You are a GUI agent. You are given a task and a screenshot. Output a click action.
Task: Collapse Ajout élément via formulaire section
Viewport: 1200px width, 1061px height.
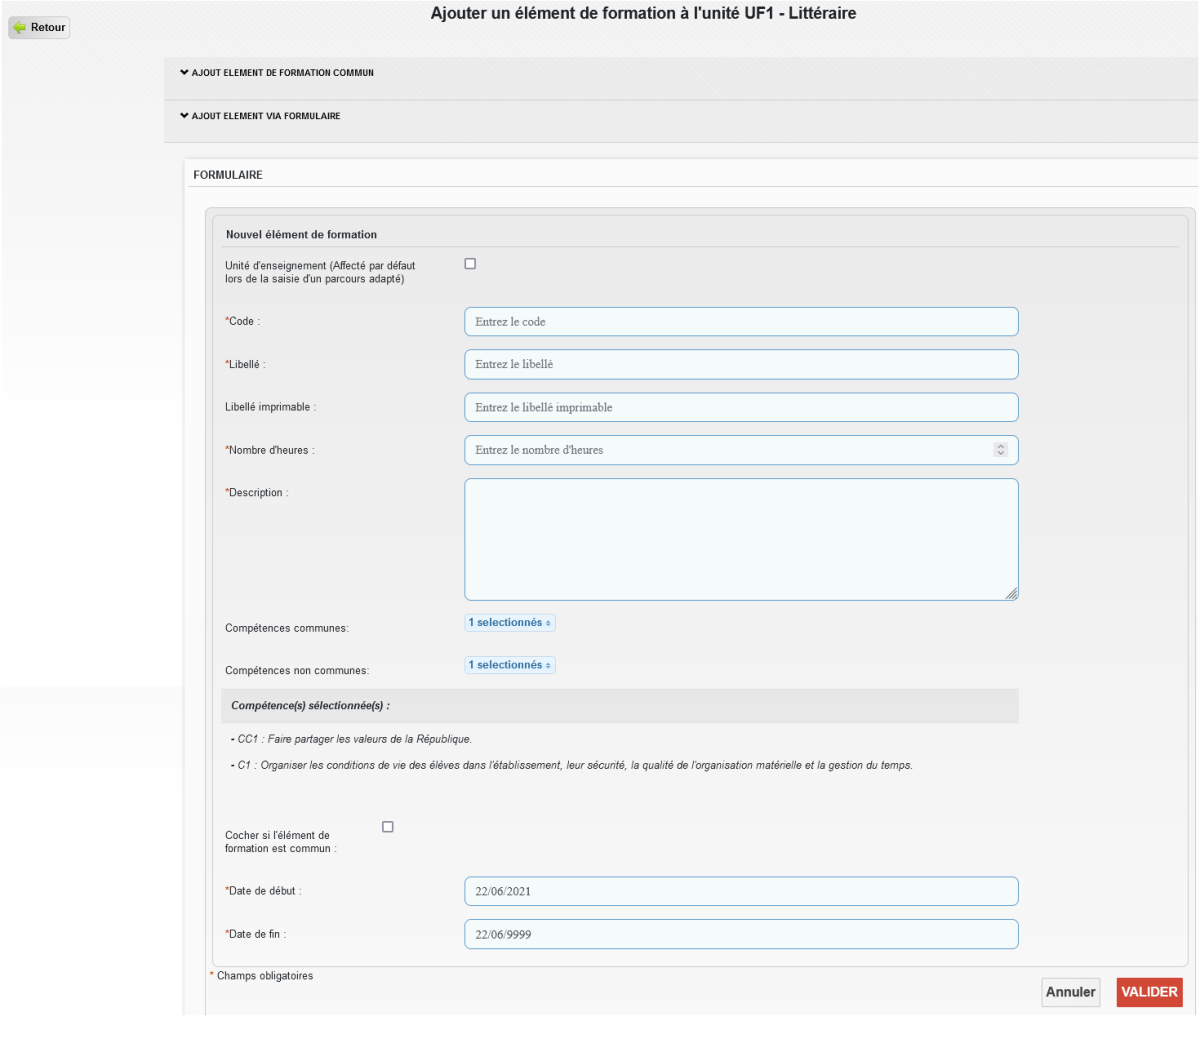pyautogui.click(x=260, y=116)
